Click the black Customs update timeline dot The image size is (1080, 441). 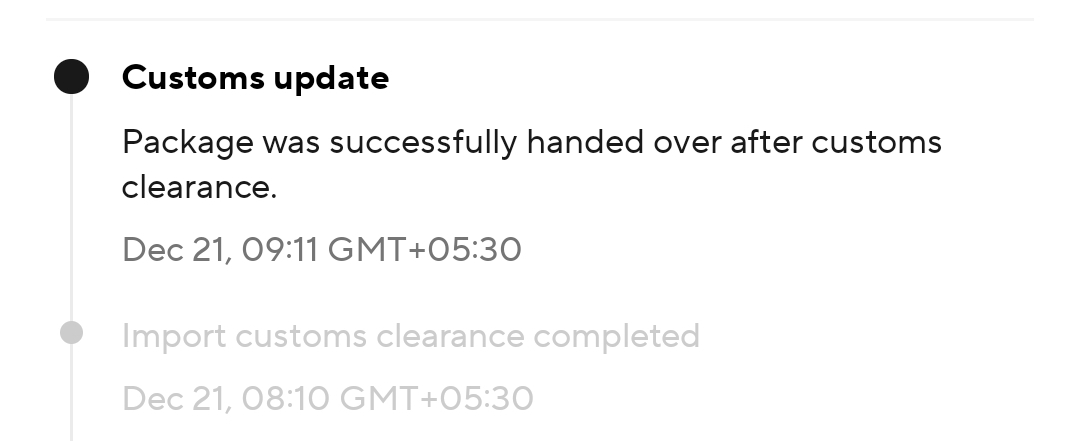(x=72, y=76)
